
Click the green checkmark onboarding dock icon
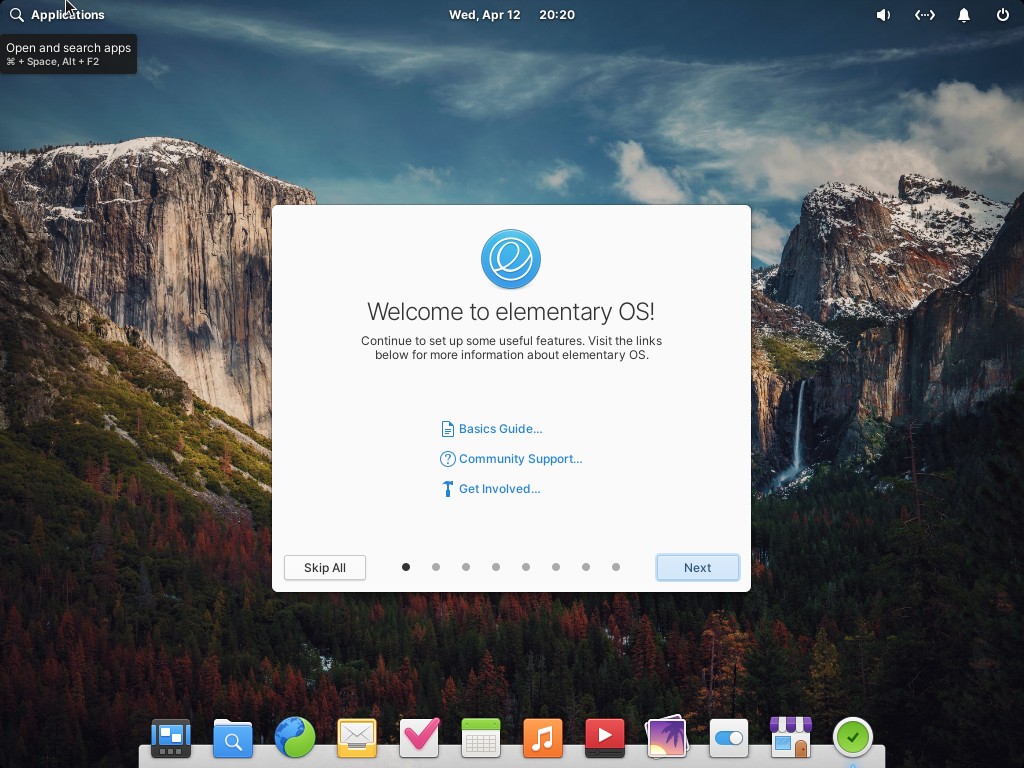[x=852, y=738]
